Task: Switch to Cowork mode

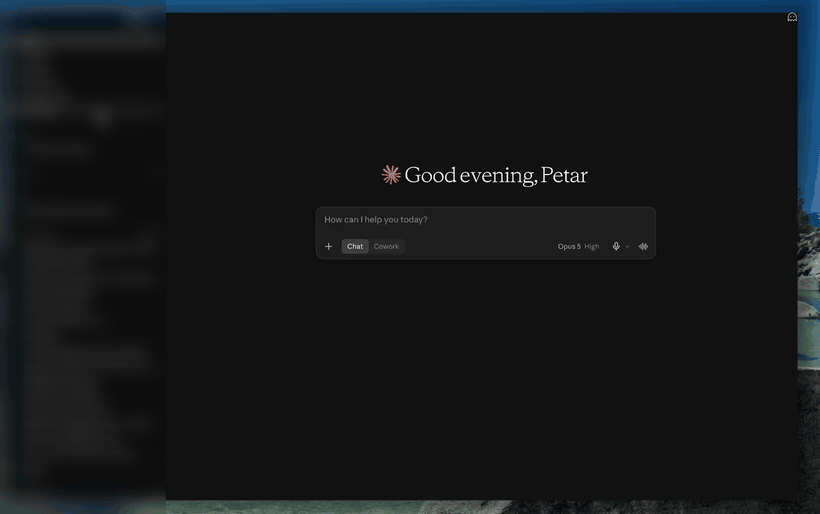Action: pos(386,246)
